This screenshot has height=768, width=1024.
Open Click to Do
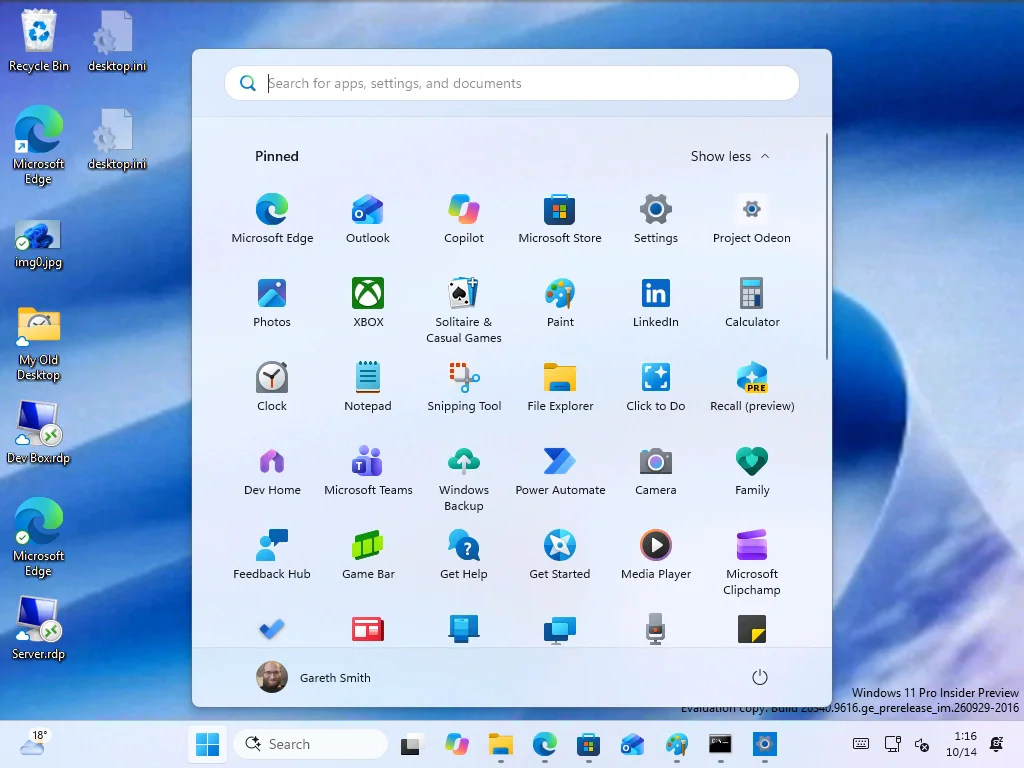click(x=656, y=387)
